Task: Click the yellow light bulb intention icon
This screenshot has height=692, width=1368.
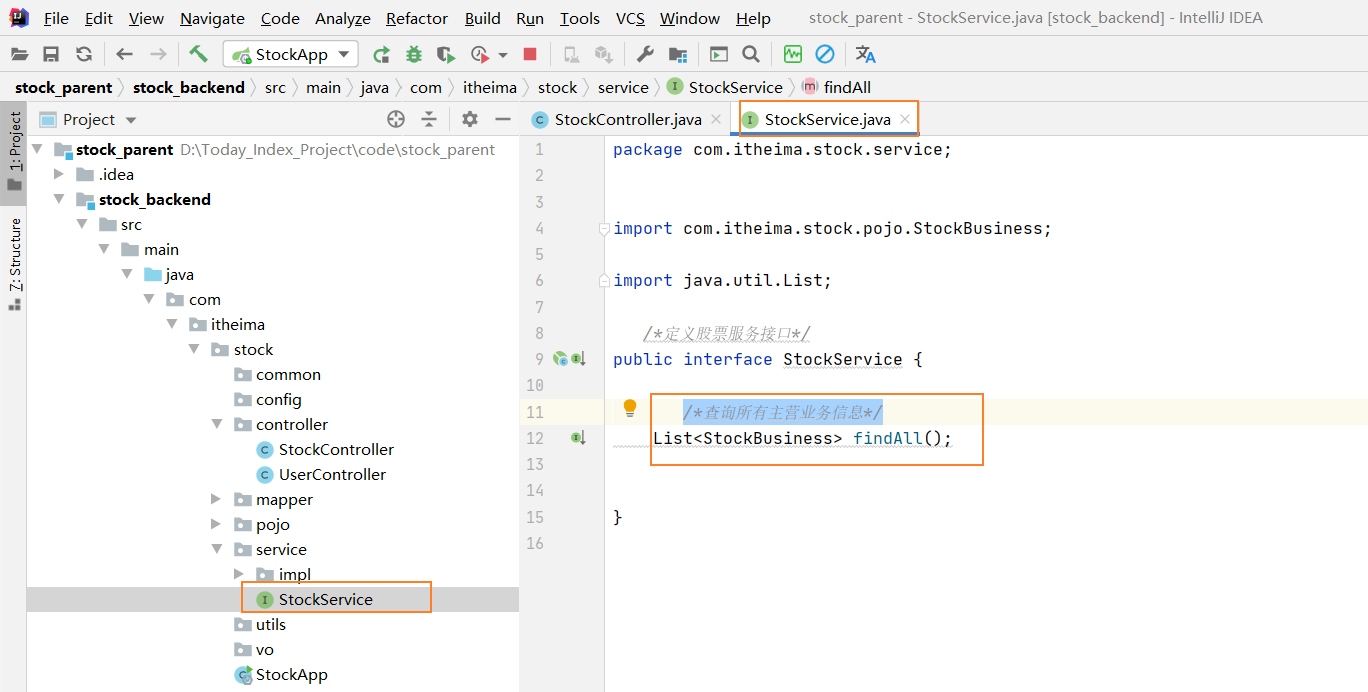Action: pos(630,408)
